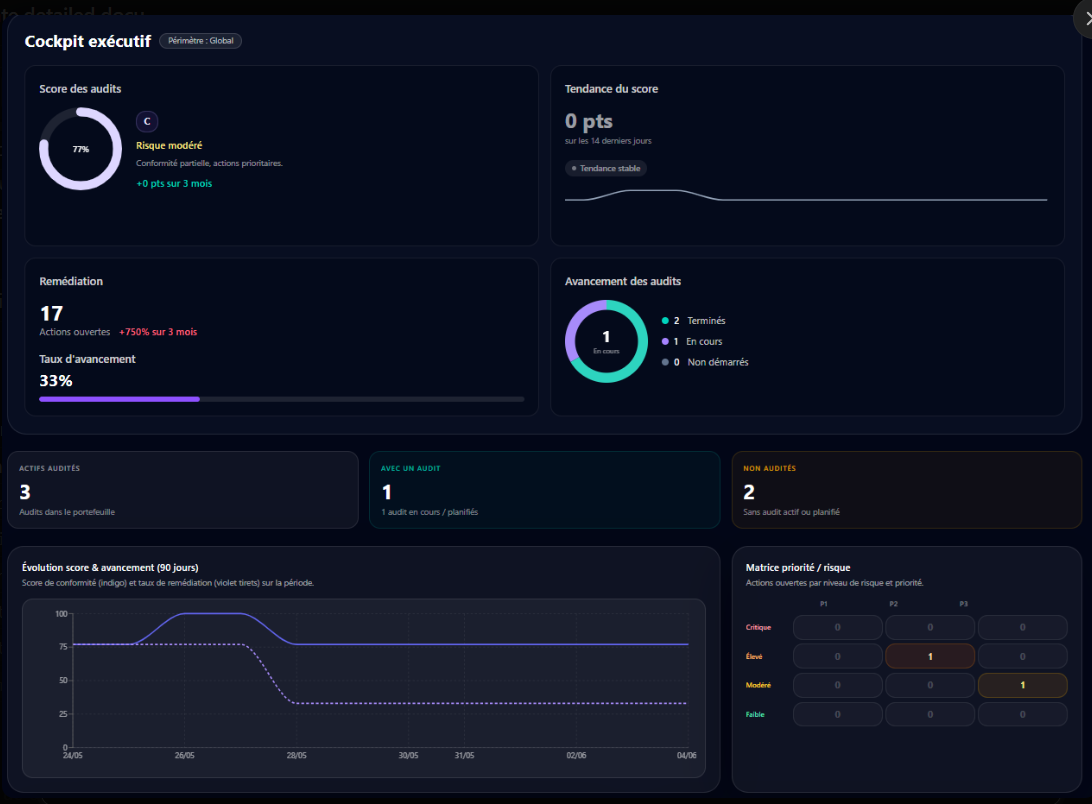Click the Élevé P3 matrix cell
The width and height of the screenshot is (1092, 804).
click(x=1022, y=656)
